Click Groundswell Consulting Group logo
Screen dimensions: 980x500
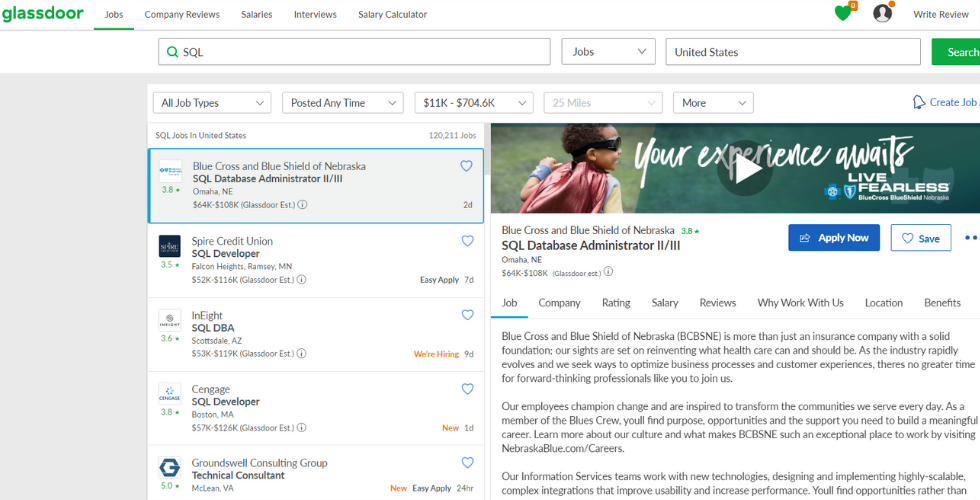tap(169, 468)
